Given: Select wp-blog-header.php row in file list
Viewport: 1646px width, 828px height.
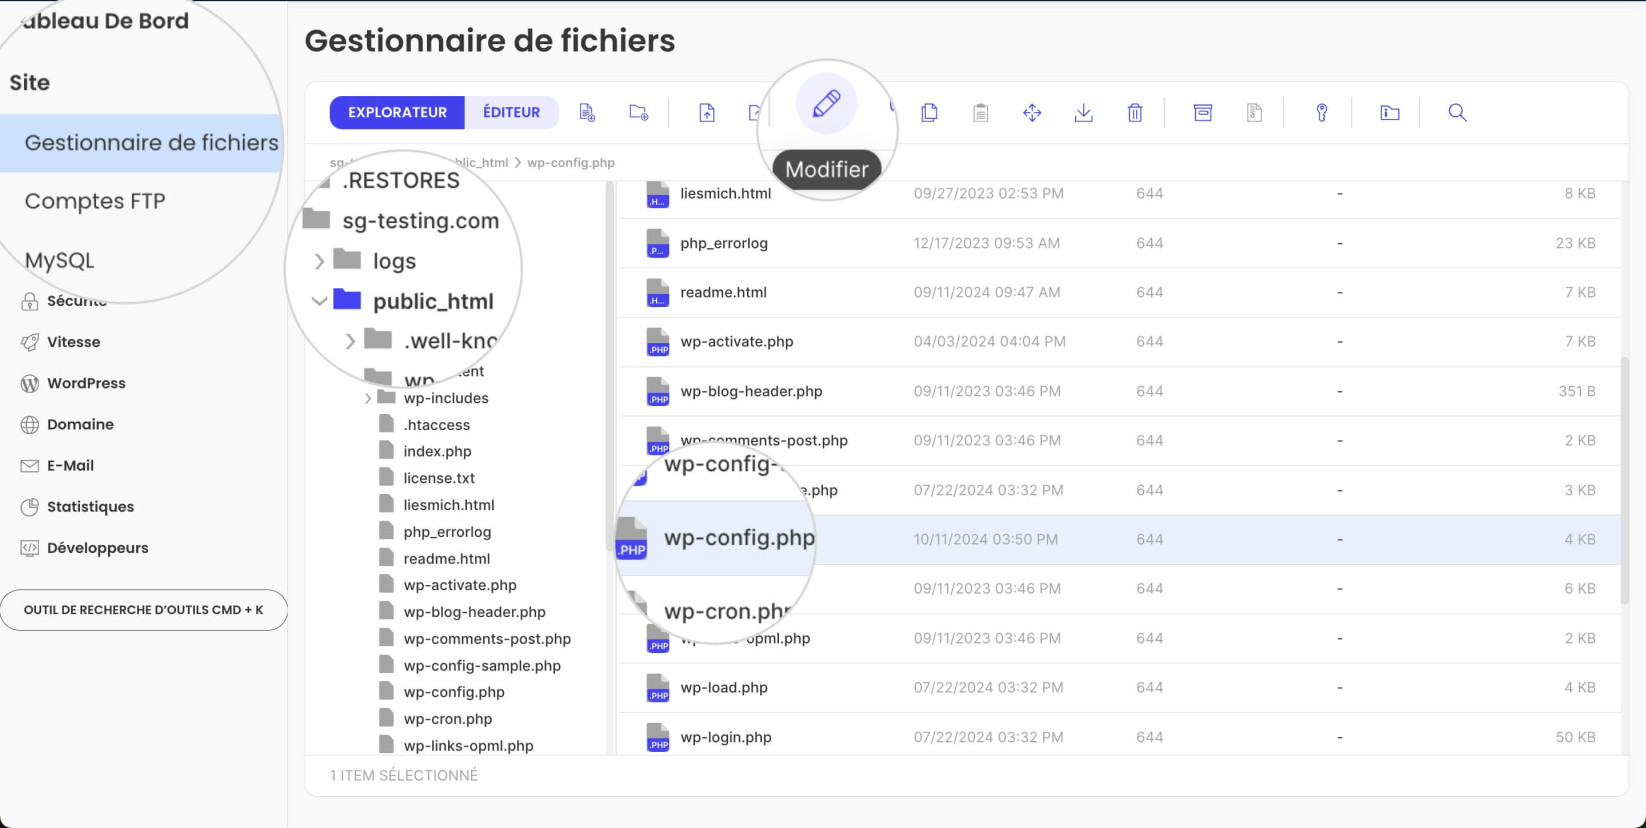Looking at the screenshot, I should [1118, 392].
